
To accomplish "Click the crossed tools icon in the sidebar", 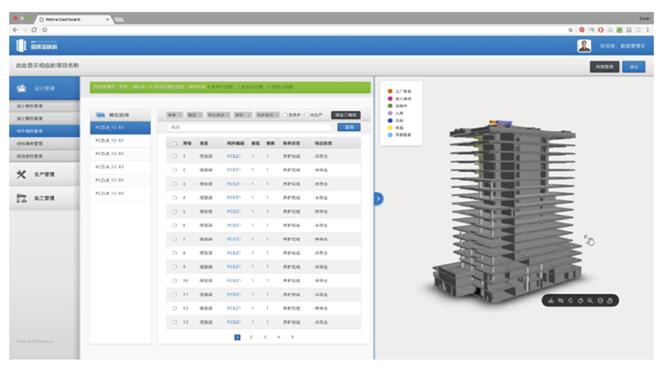I will click(x=21, y=174).
